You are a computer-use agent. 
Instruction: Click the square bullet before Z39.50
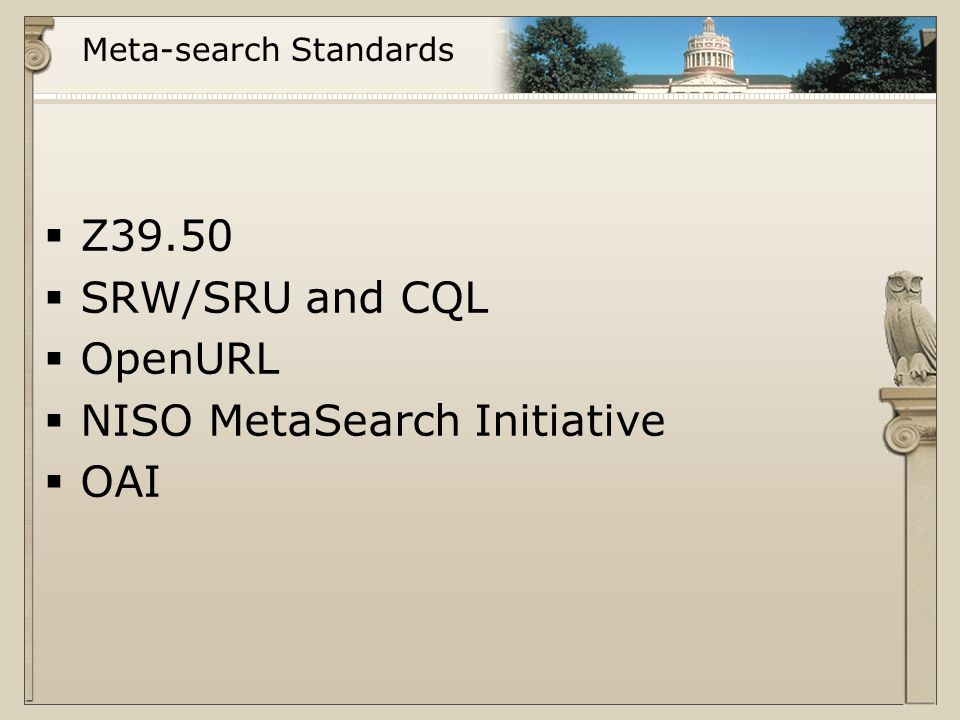pyautogui.click(x=54, y=236)
